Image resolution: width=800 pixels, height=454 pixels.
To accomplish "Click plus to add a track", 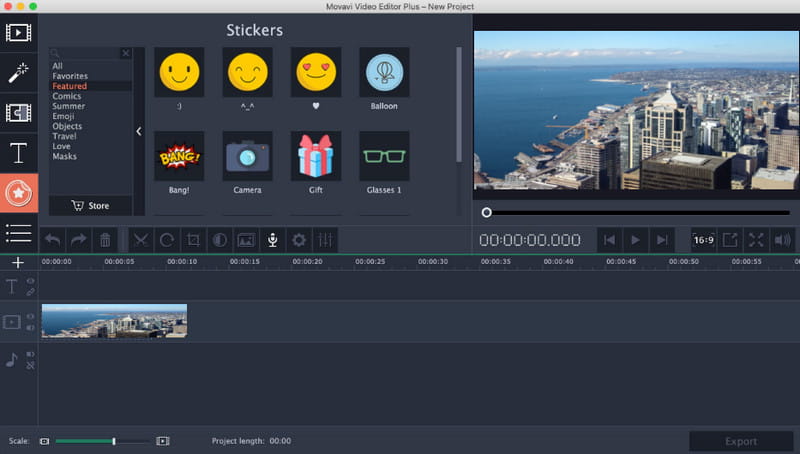I will pos(17,262).
